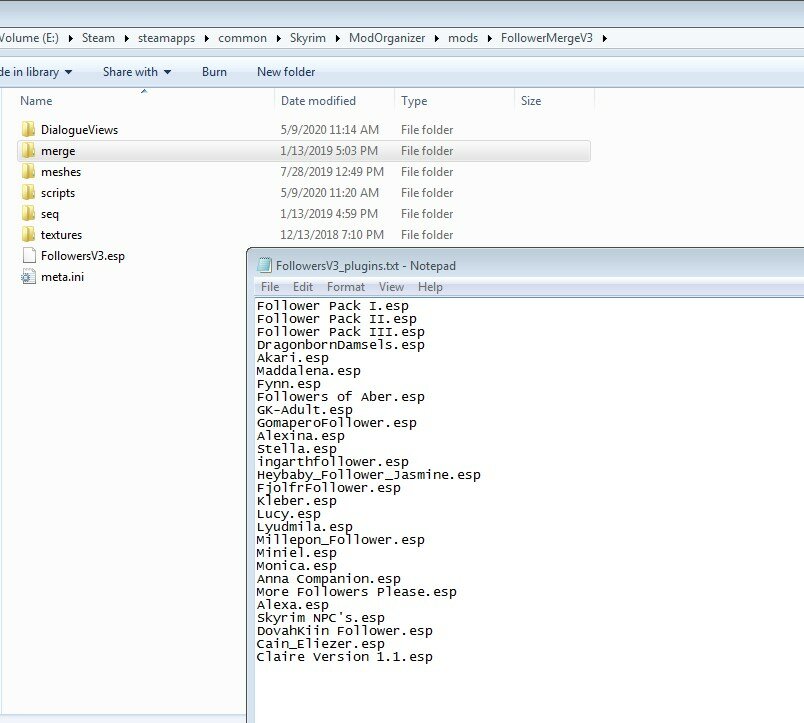Viewport: 804px width, 723px height.
Task: Select the seq folder name
Action: pos(50,214)
